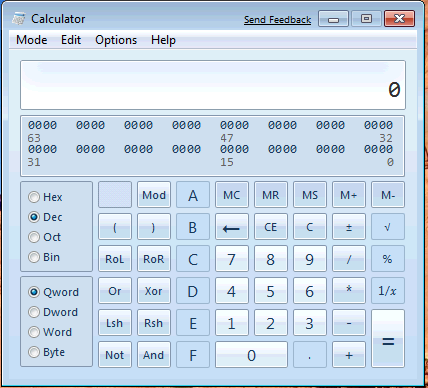Open the Options menu
This screenshot has width=428, height=388.
(x=116, y=40)
